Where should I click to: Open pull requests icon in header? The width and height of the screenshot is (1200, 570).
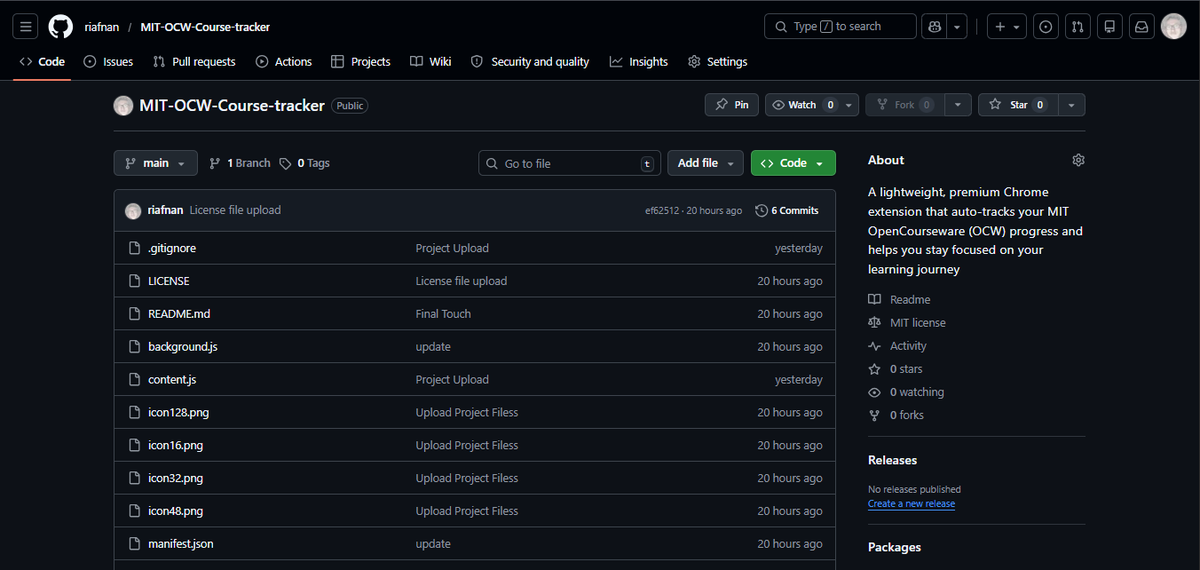click(x=1077, y=27)
